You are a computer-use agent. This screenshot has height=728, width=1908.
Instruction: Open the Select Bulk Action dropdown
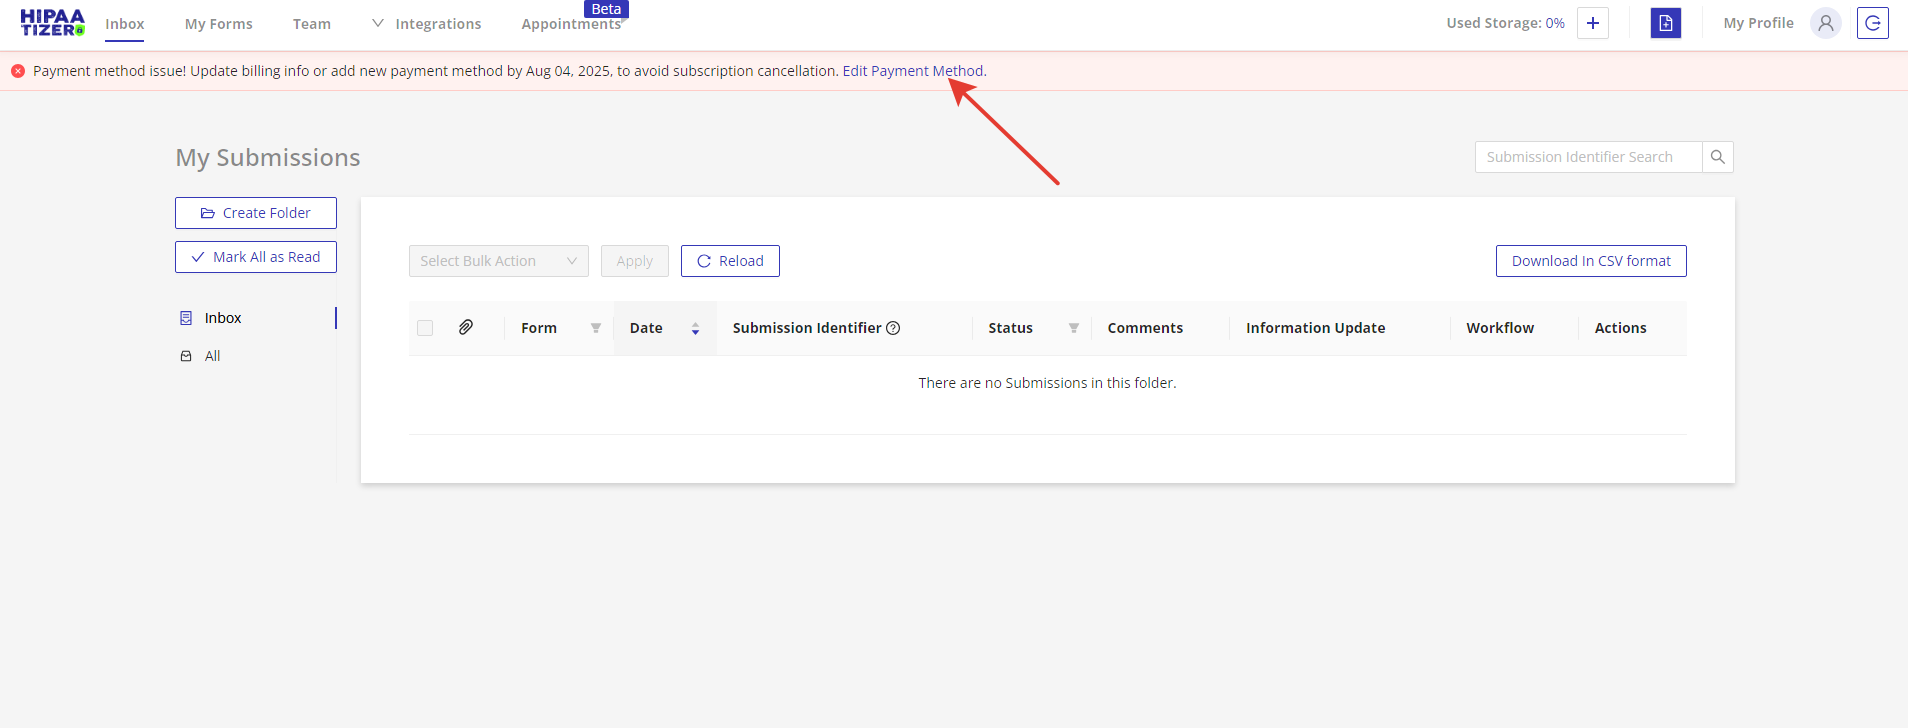[499, 261]
